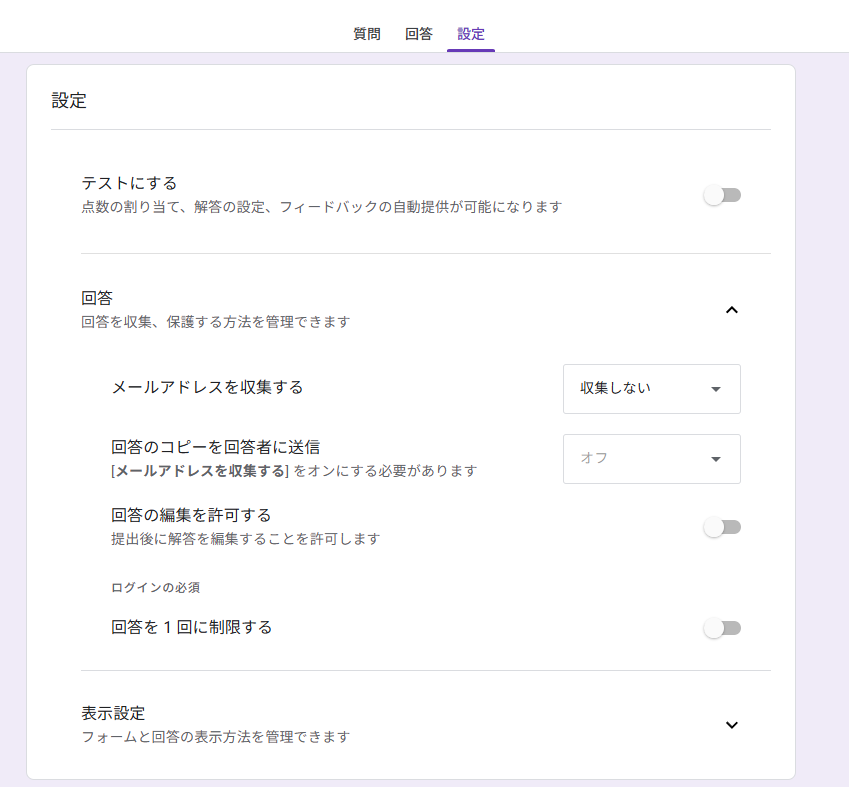Collapse the 回答 section chevron
849x787 pixels.
pyautogui.click(x=732, y=310)
